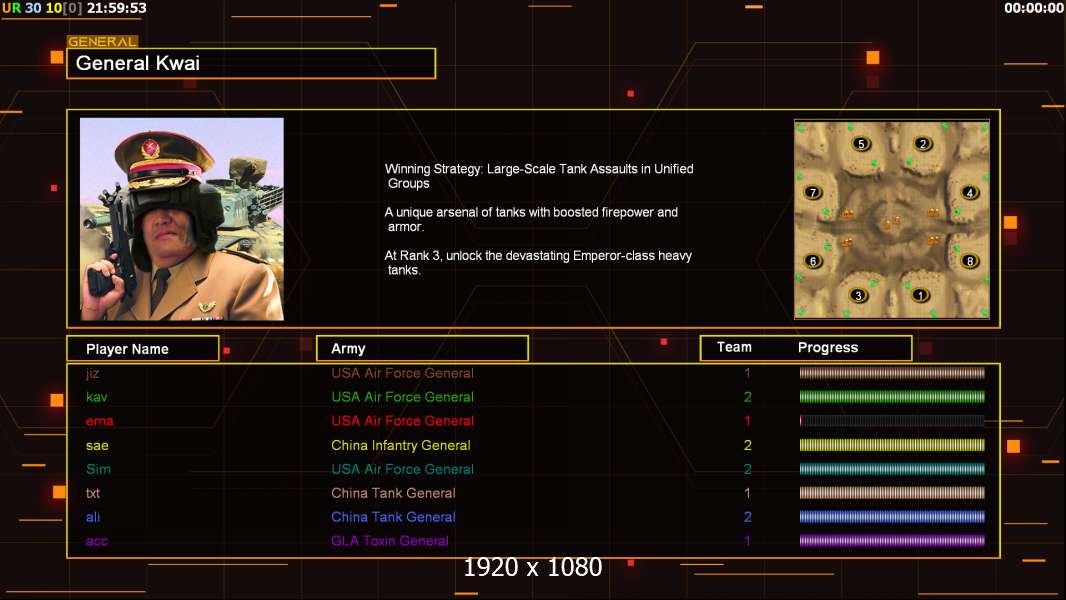Select player name ali
This screenshot has height=600, width=1066.
[x=93, y=517]
